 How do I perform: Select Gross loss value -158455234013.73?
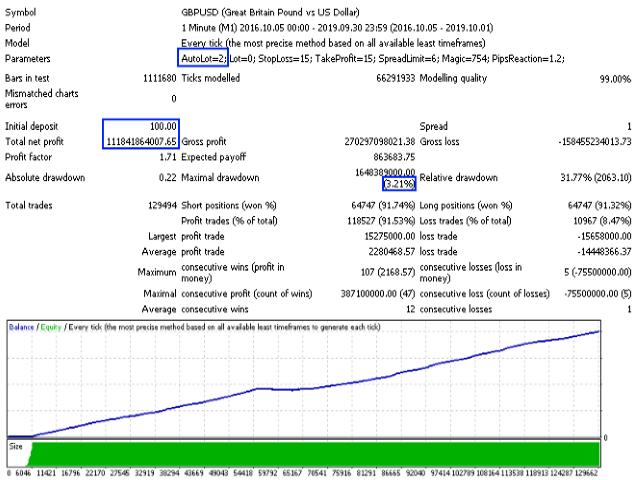[594, 142]
